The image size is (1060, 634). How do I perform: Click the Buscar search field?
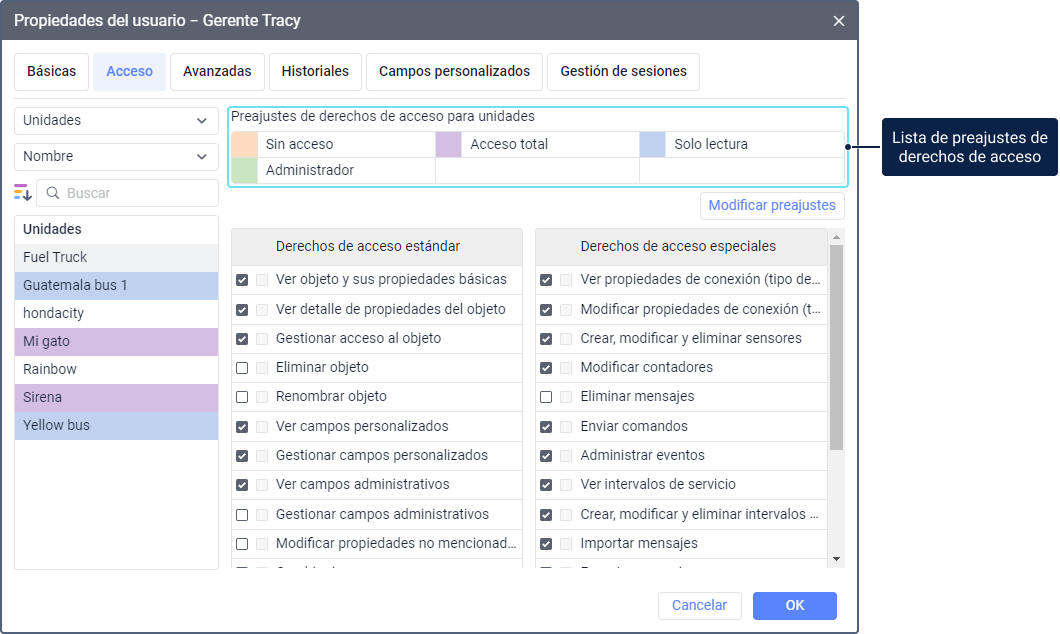click(x=135, y=193)
